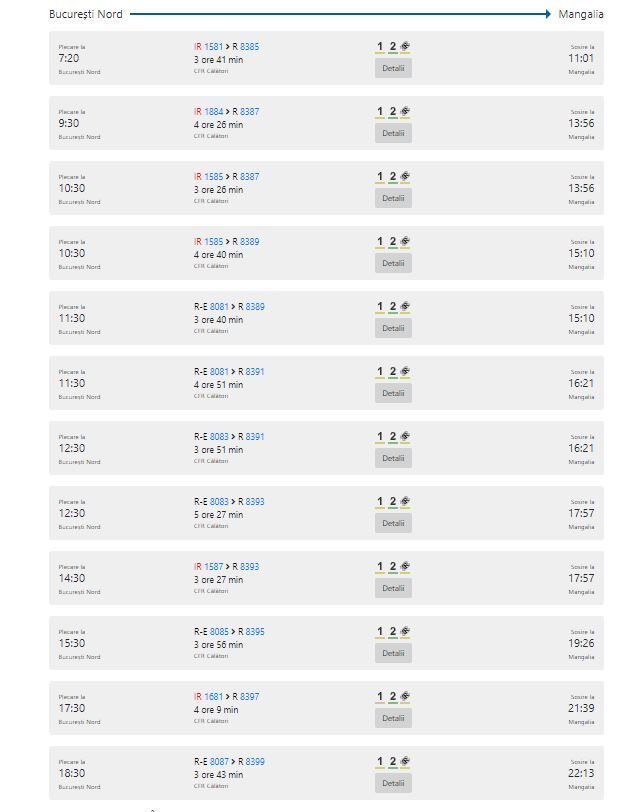Click the class 1 icon for the 14:30 departure
Viewport: 644px width, 812px height.
[380, 567]
